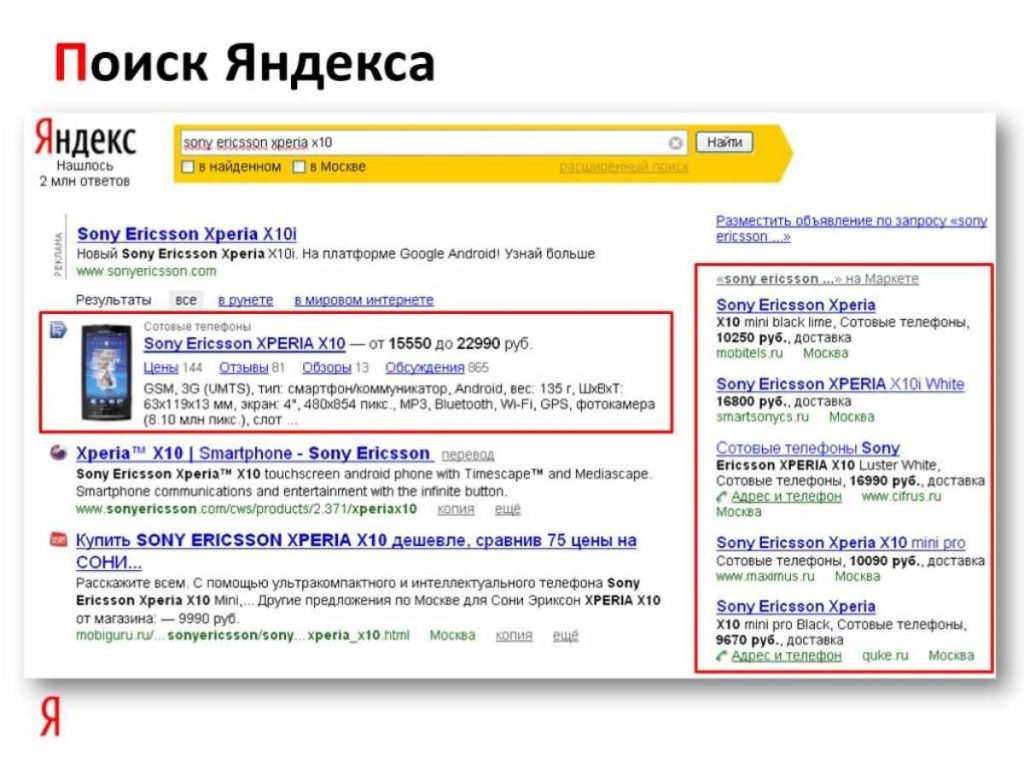Viewport: 1024px width, 768px height.
Task: Open 'Сотовые телефоны Sony' offer link
Action: point(808,448)
